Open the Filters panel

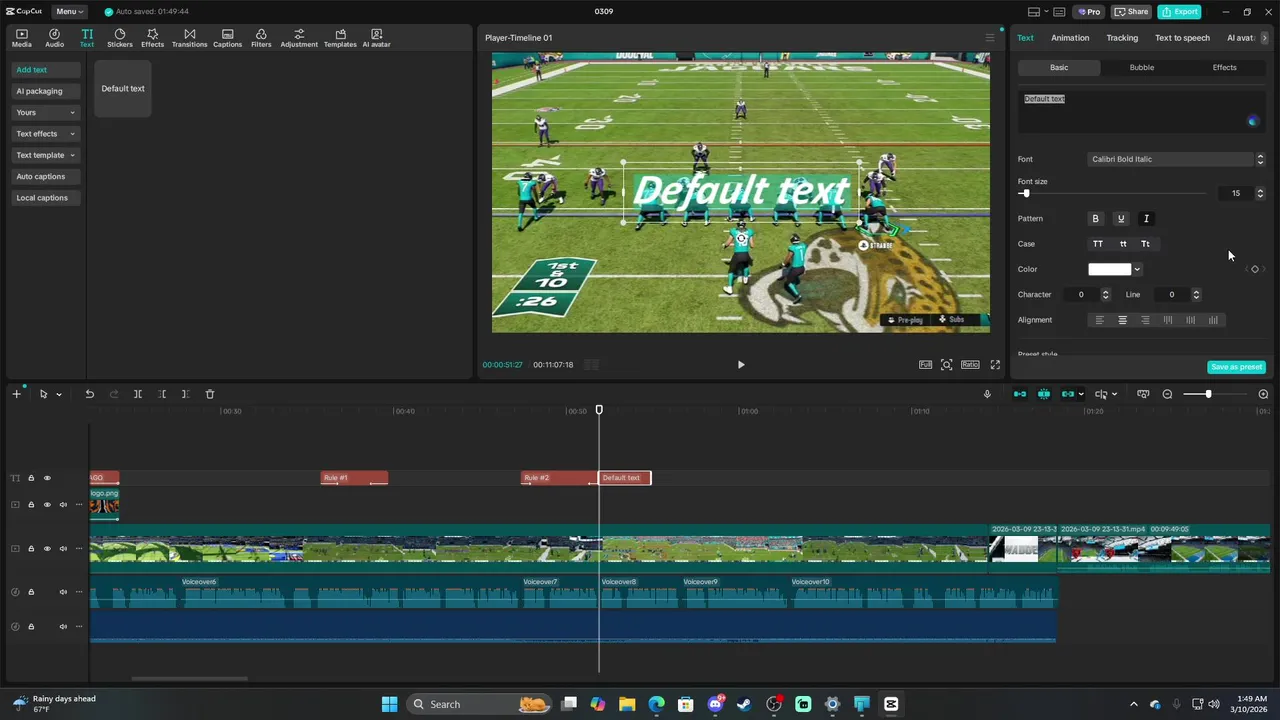click(261, 38)
